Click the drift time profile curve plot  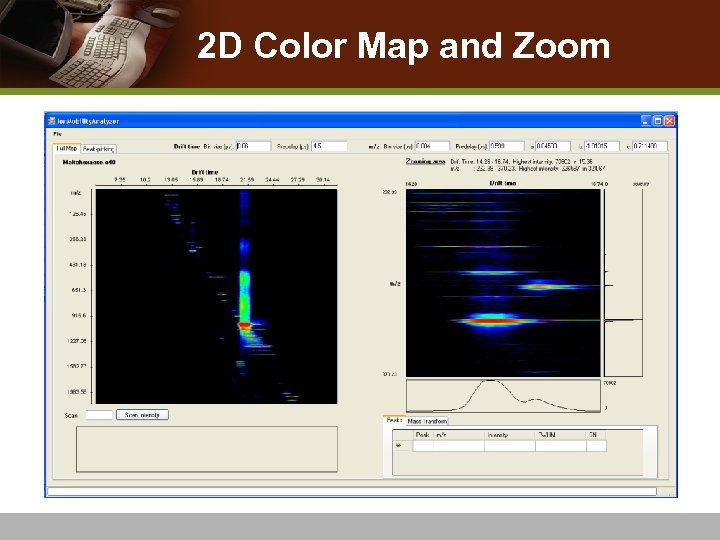(x=503, y=395)
